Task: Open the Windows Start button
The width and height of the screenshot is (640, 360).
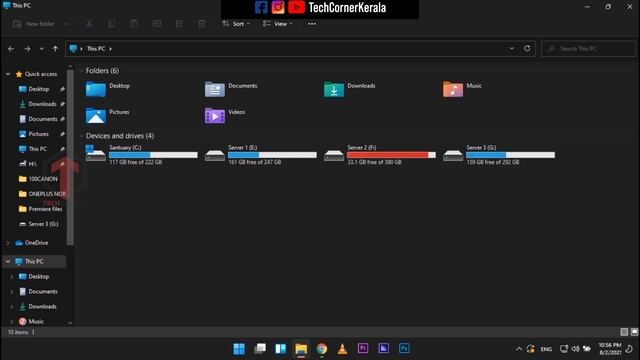Action: (239, 349)
